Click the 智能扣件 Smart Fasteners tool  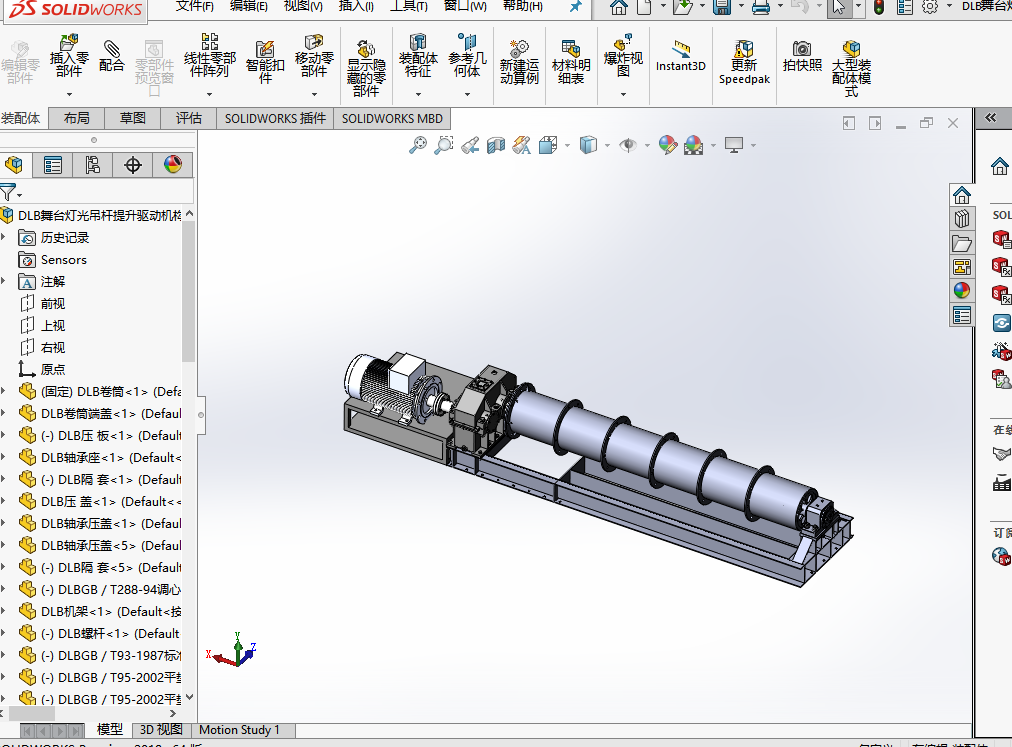point(265,63)
